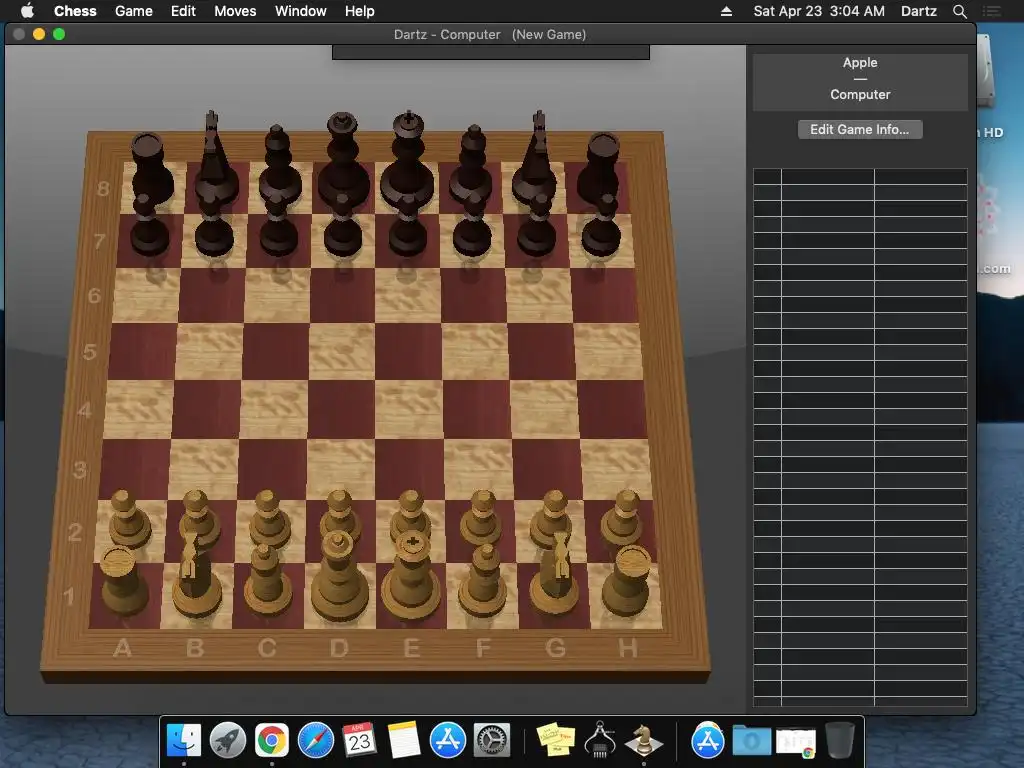
Task: Click the Edit Game Info button
Action: pos(860,129)
